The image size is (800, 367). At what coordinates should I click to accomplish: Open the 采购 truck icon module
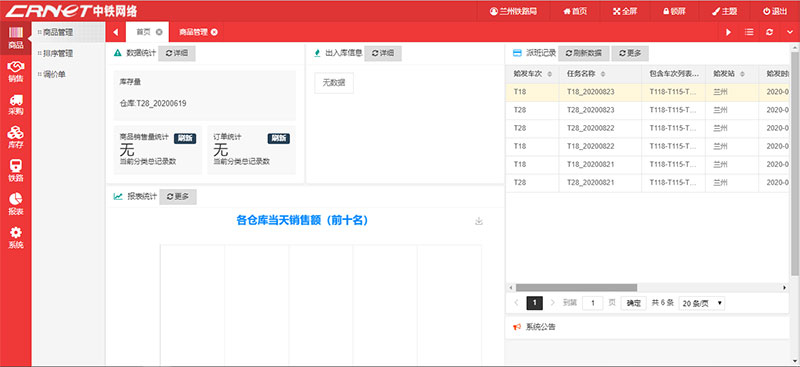pyautogui.click(x=16, y=105)
